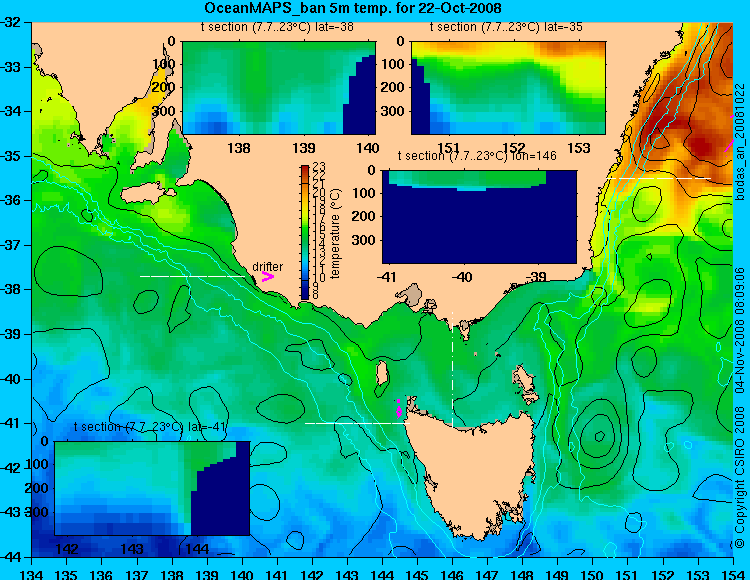This screenshot has width=750, height=580.
Task: Click the vertical dashed section line at longitude 146
Action: coord(452,369)
